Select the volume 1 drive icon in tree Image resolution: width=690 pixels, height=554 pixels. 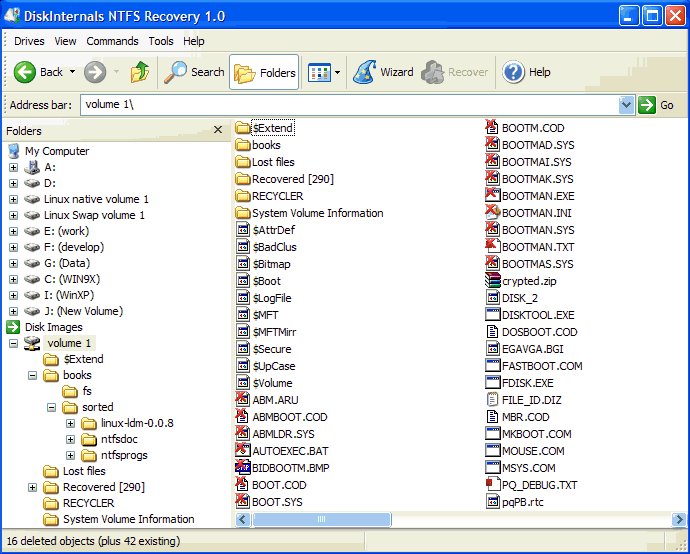click(x=32, y=343)
